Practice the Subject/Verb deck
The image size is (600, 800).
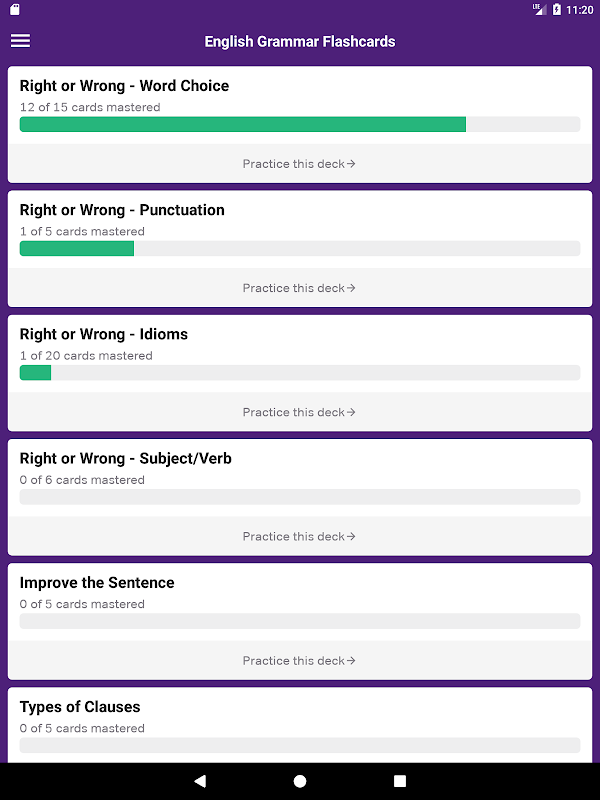(299, 536)
